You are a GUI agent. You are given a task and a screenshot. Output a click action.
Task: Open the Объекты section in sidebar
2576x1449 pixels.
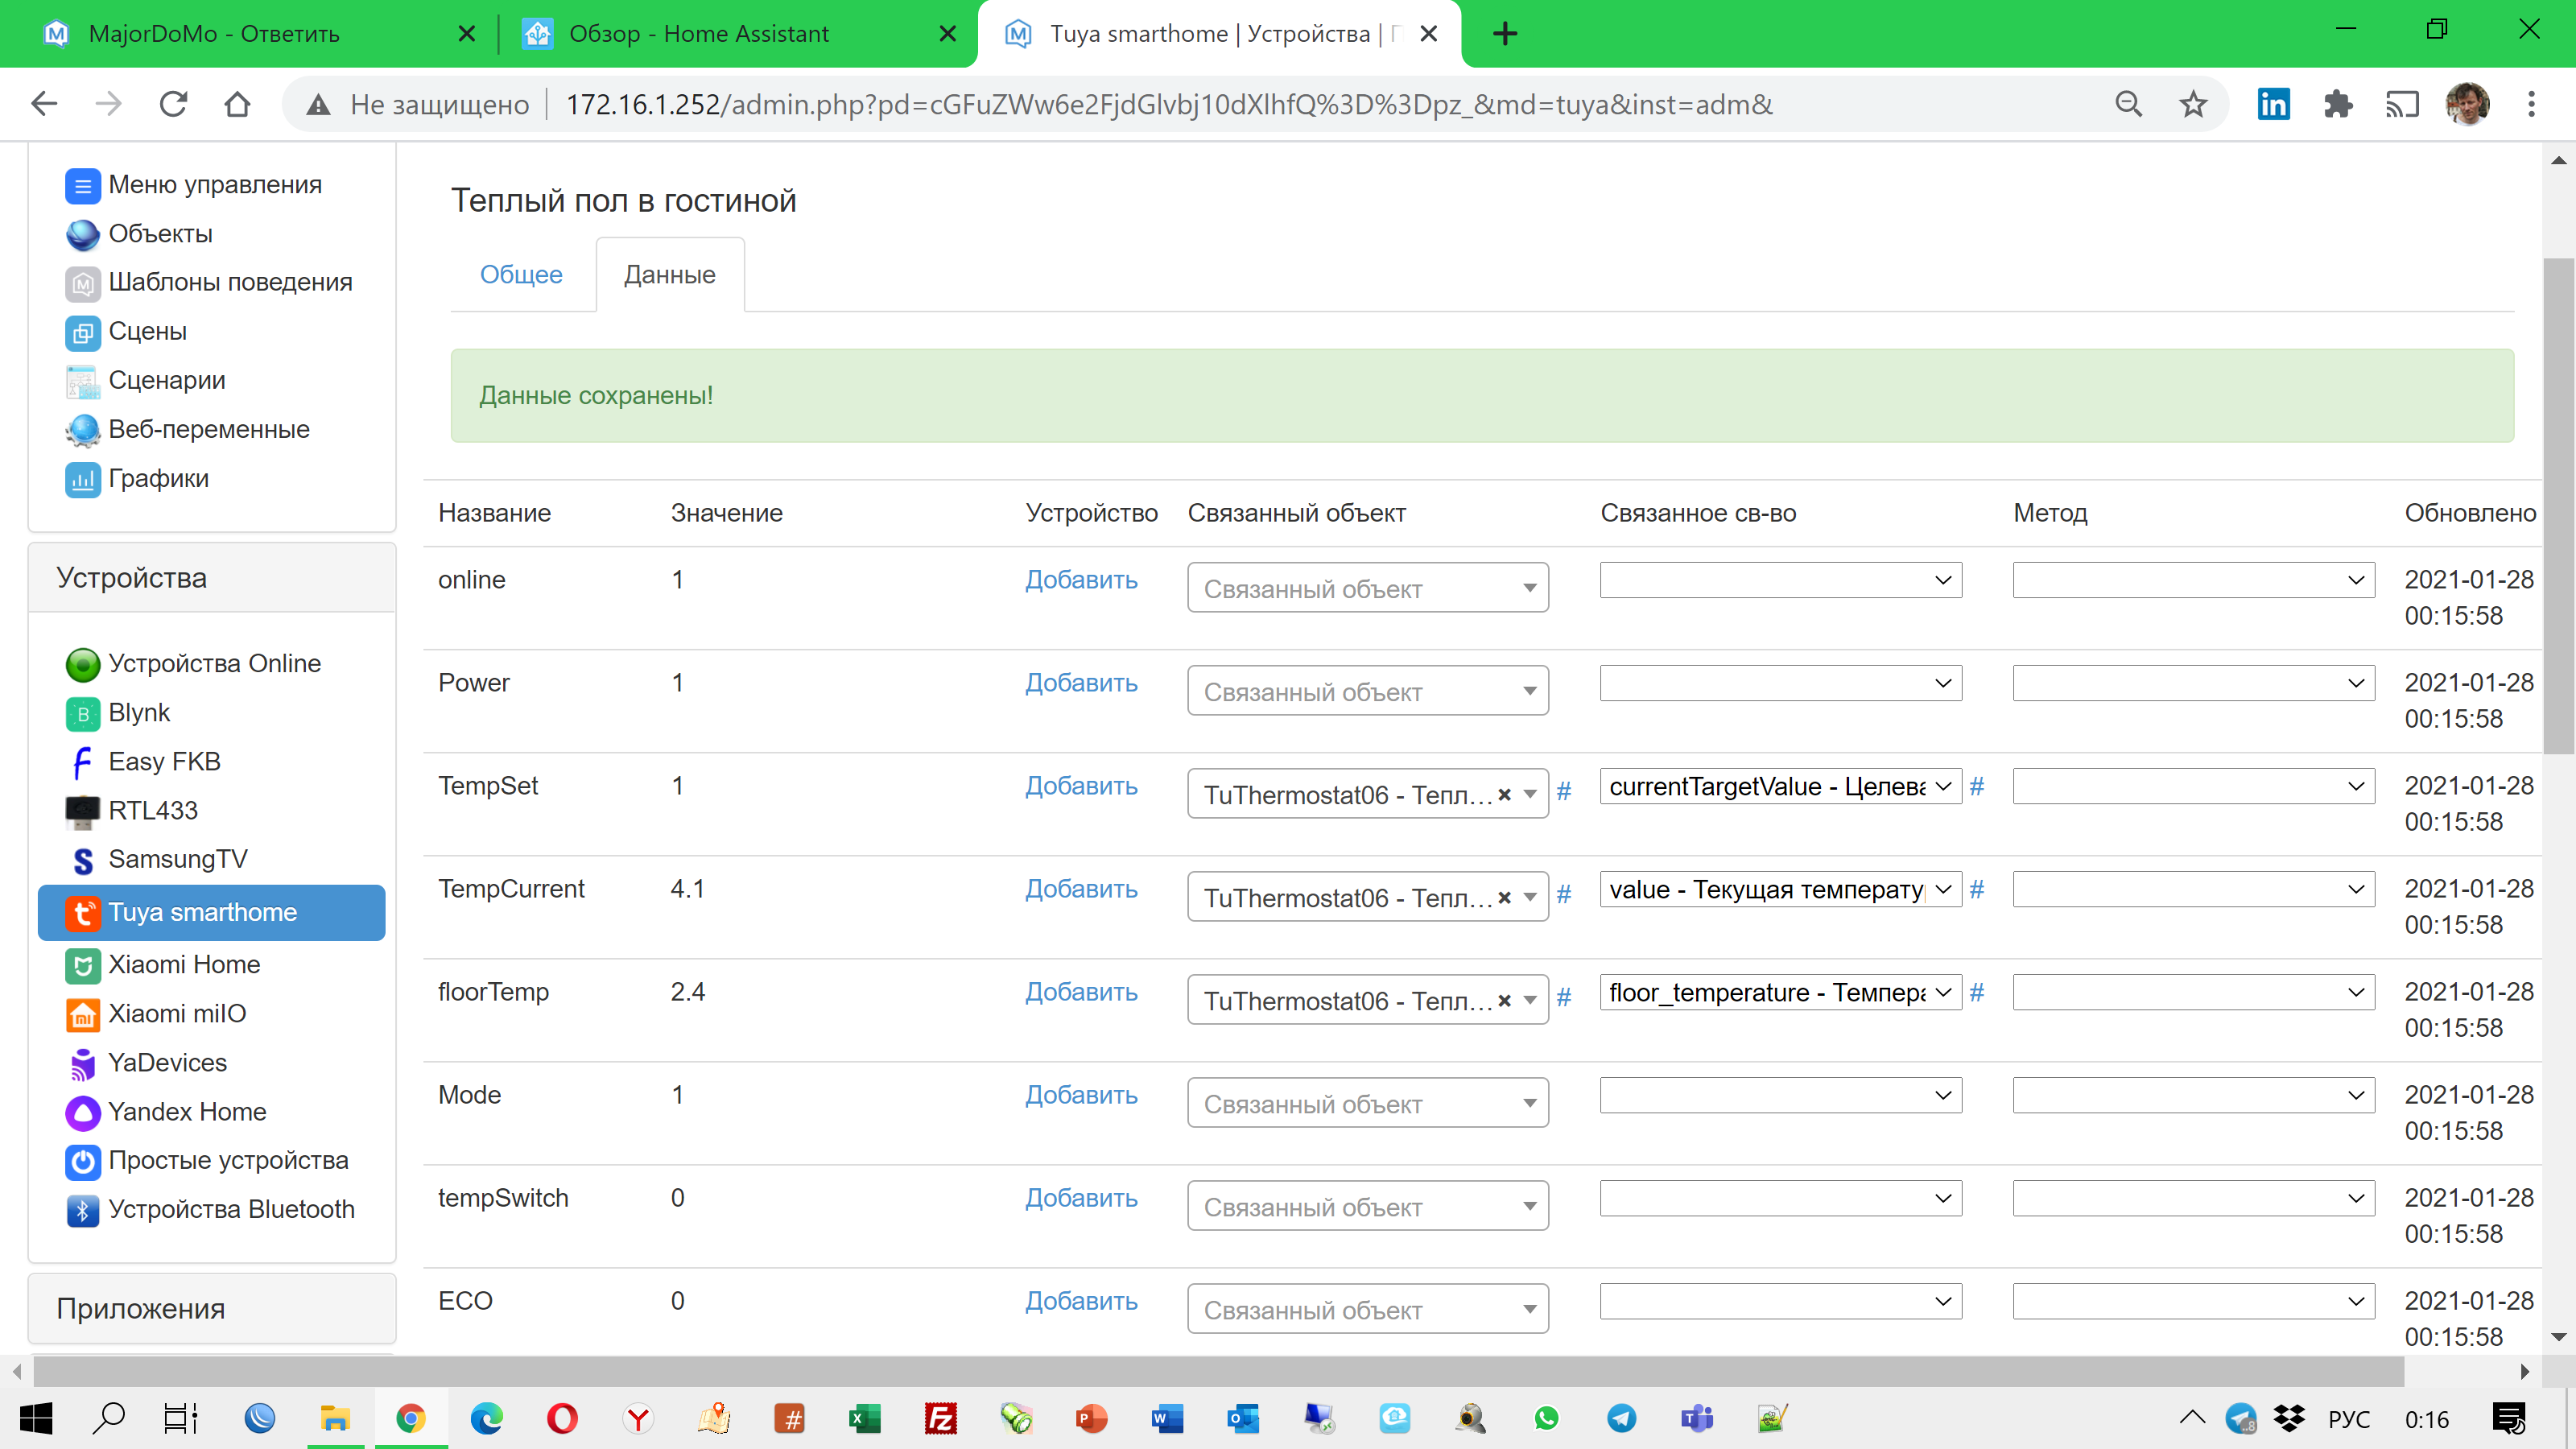pyautogui.click(x=160, y=233)
